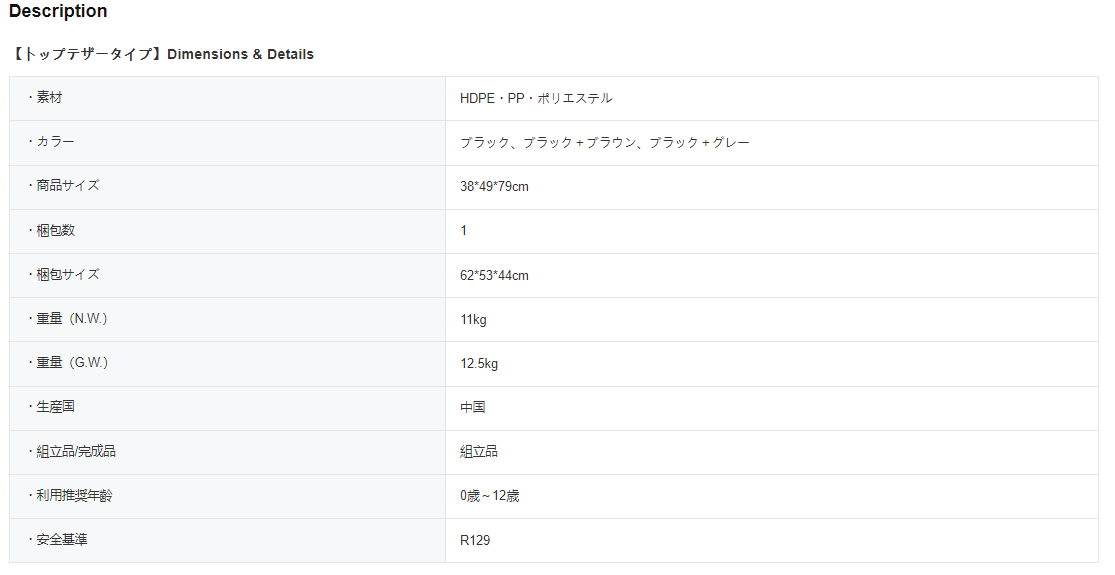Click the 62*53*44cm package size value
Viewport: 1115px width, 575px height.
point(494,275)
